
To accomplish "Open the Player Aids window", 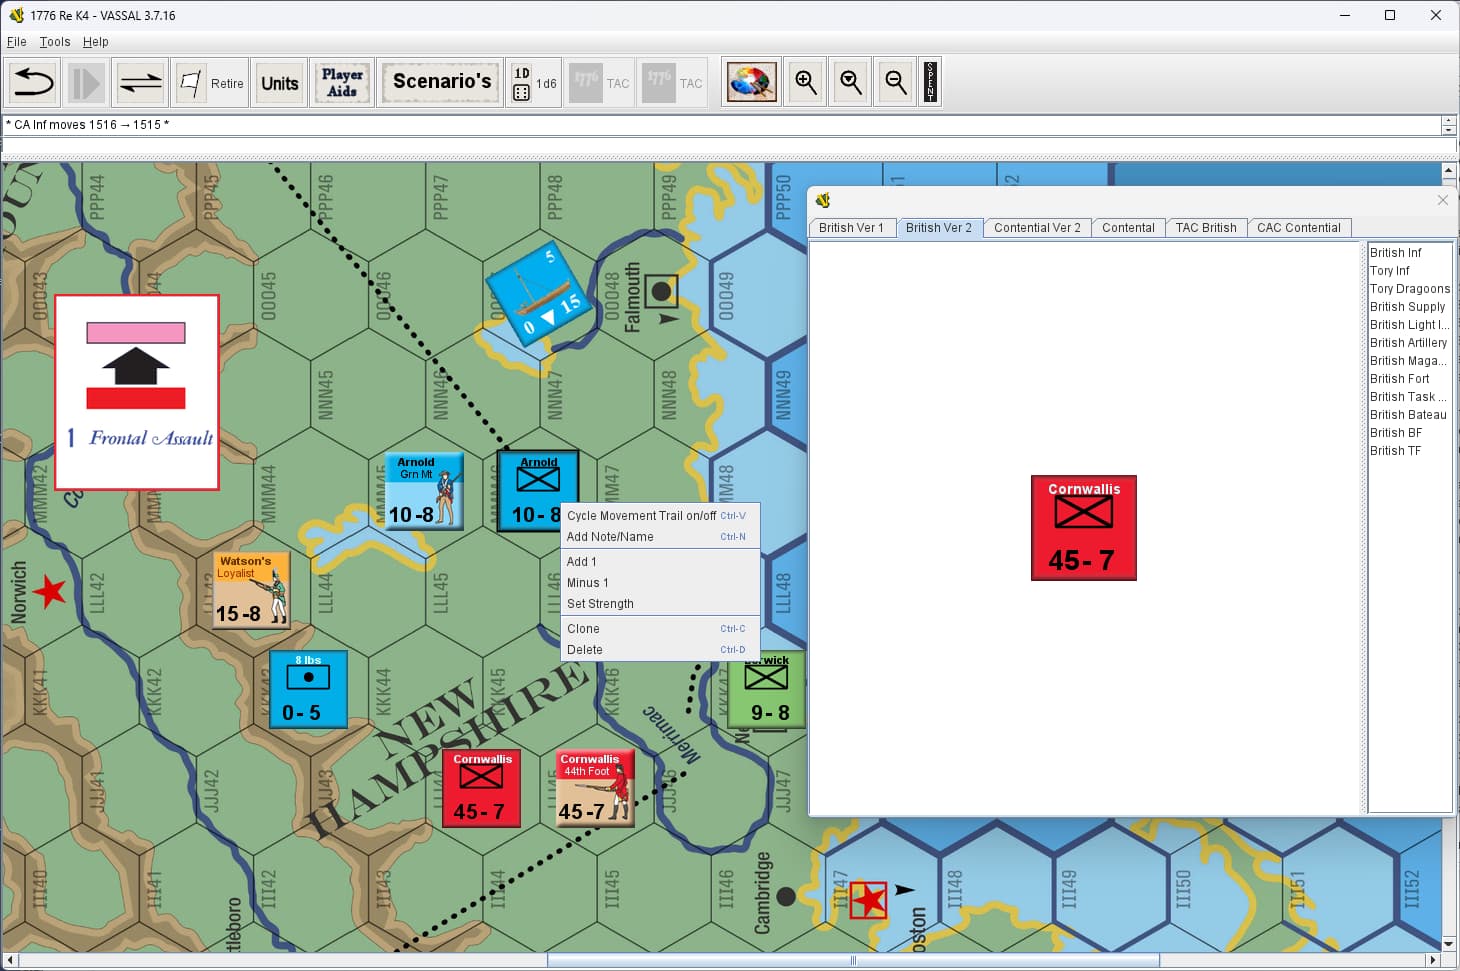I will (342, 83).
